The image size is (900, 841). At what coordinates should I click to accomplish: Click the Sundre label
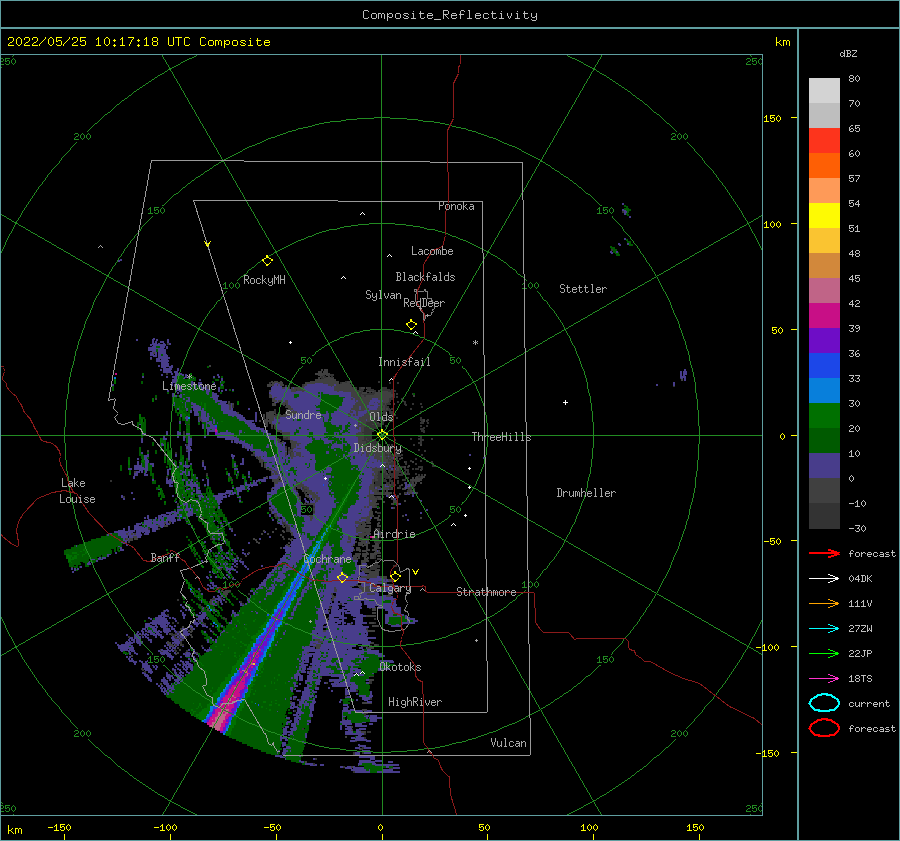(303, 414)
